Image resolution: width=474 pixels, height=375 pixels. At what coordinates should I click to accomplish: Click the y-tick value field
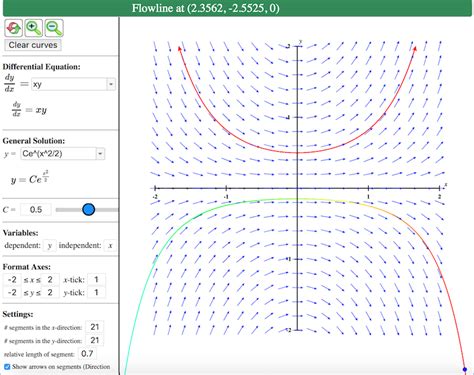pyautogui.click(x=96, y=292)
